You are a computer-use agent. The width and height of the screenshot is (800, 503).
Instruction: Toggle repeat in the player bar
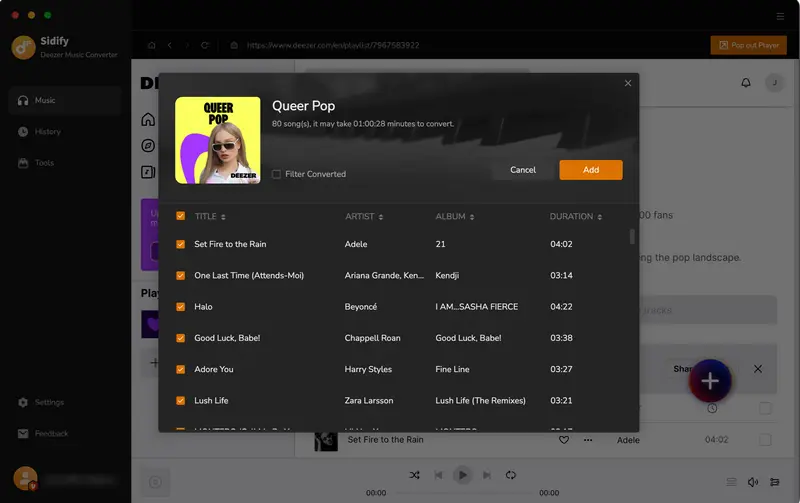[x=511, y=475]
